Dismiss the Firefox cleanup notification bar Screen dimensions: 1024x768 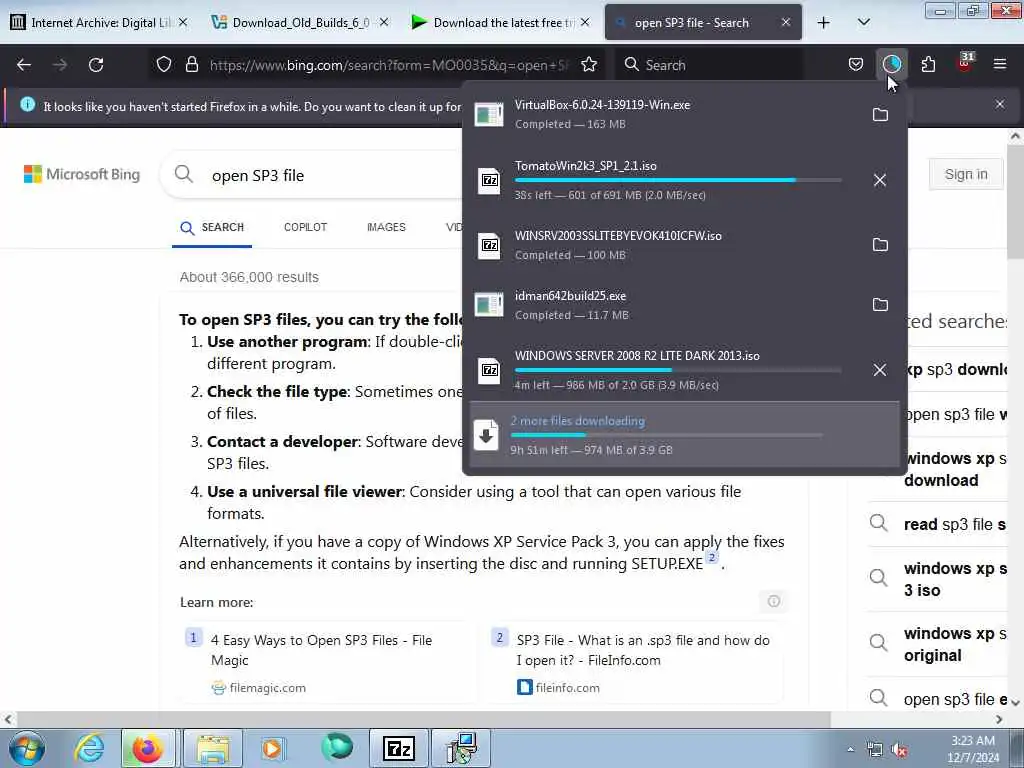[x=1000, y=104]
